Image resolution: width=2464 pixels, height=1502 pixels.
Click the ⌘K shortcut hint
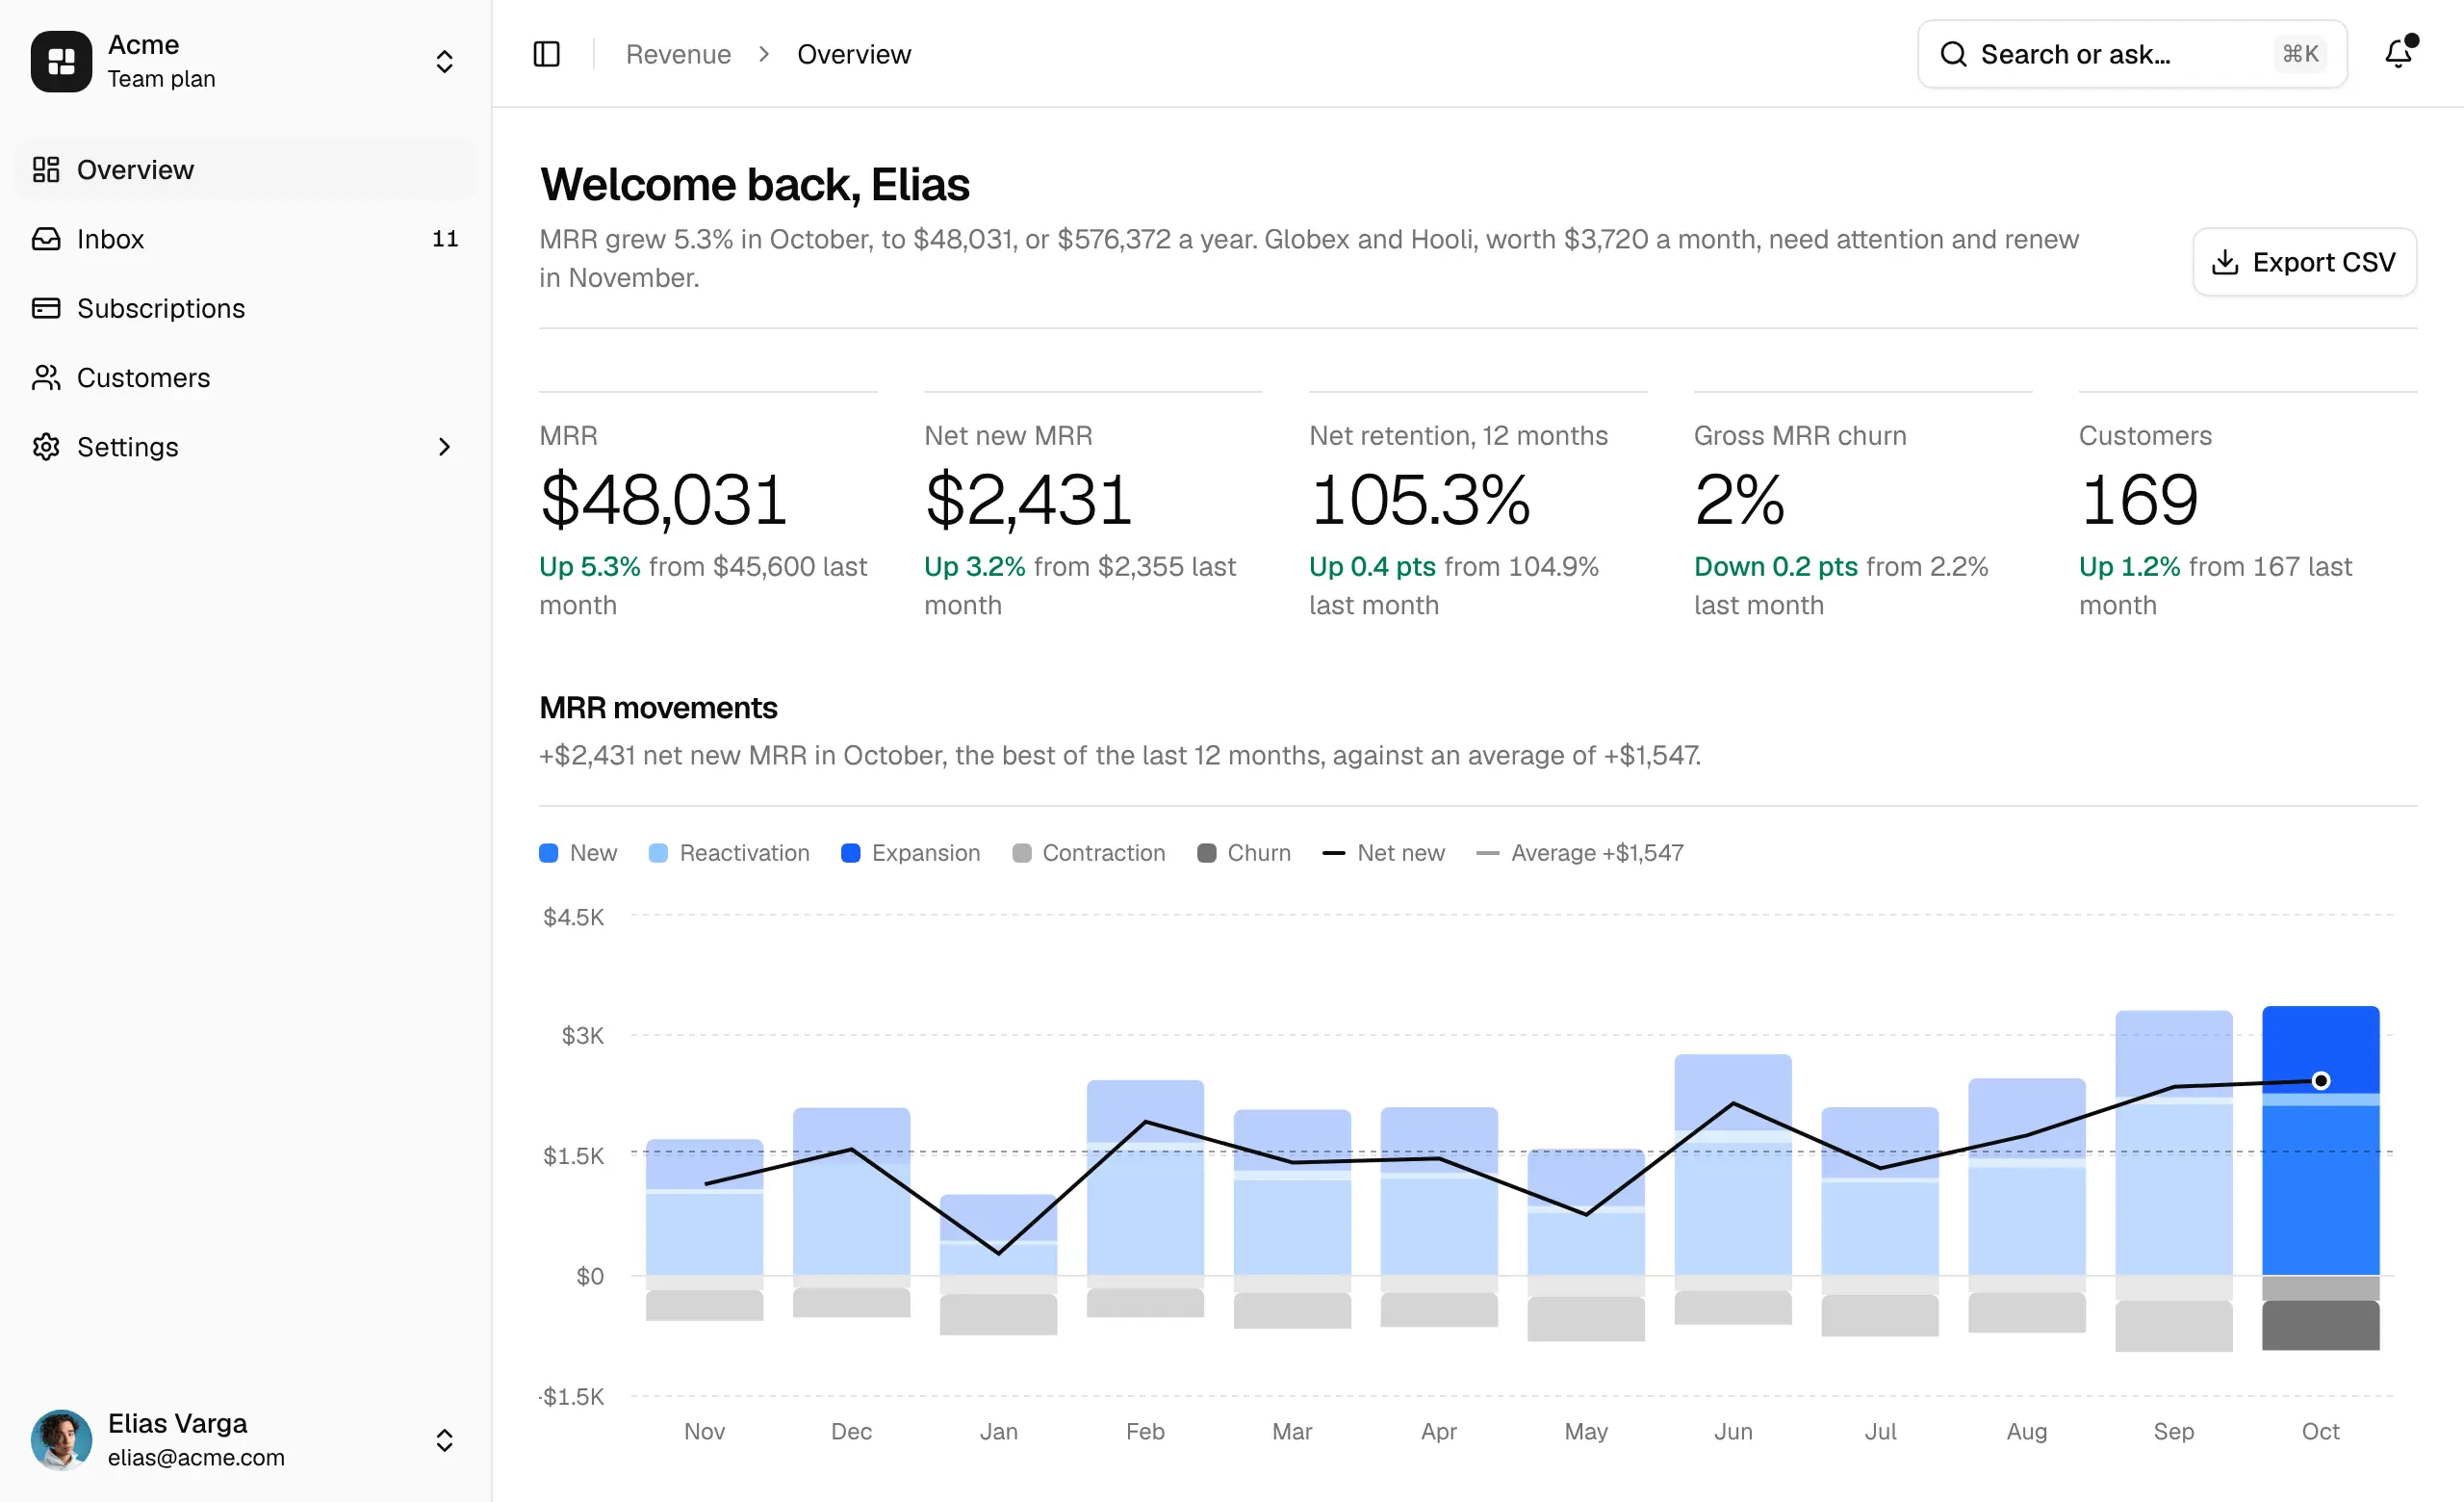(x=2300, y=54)
